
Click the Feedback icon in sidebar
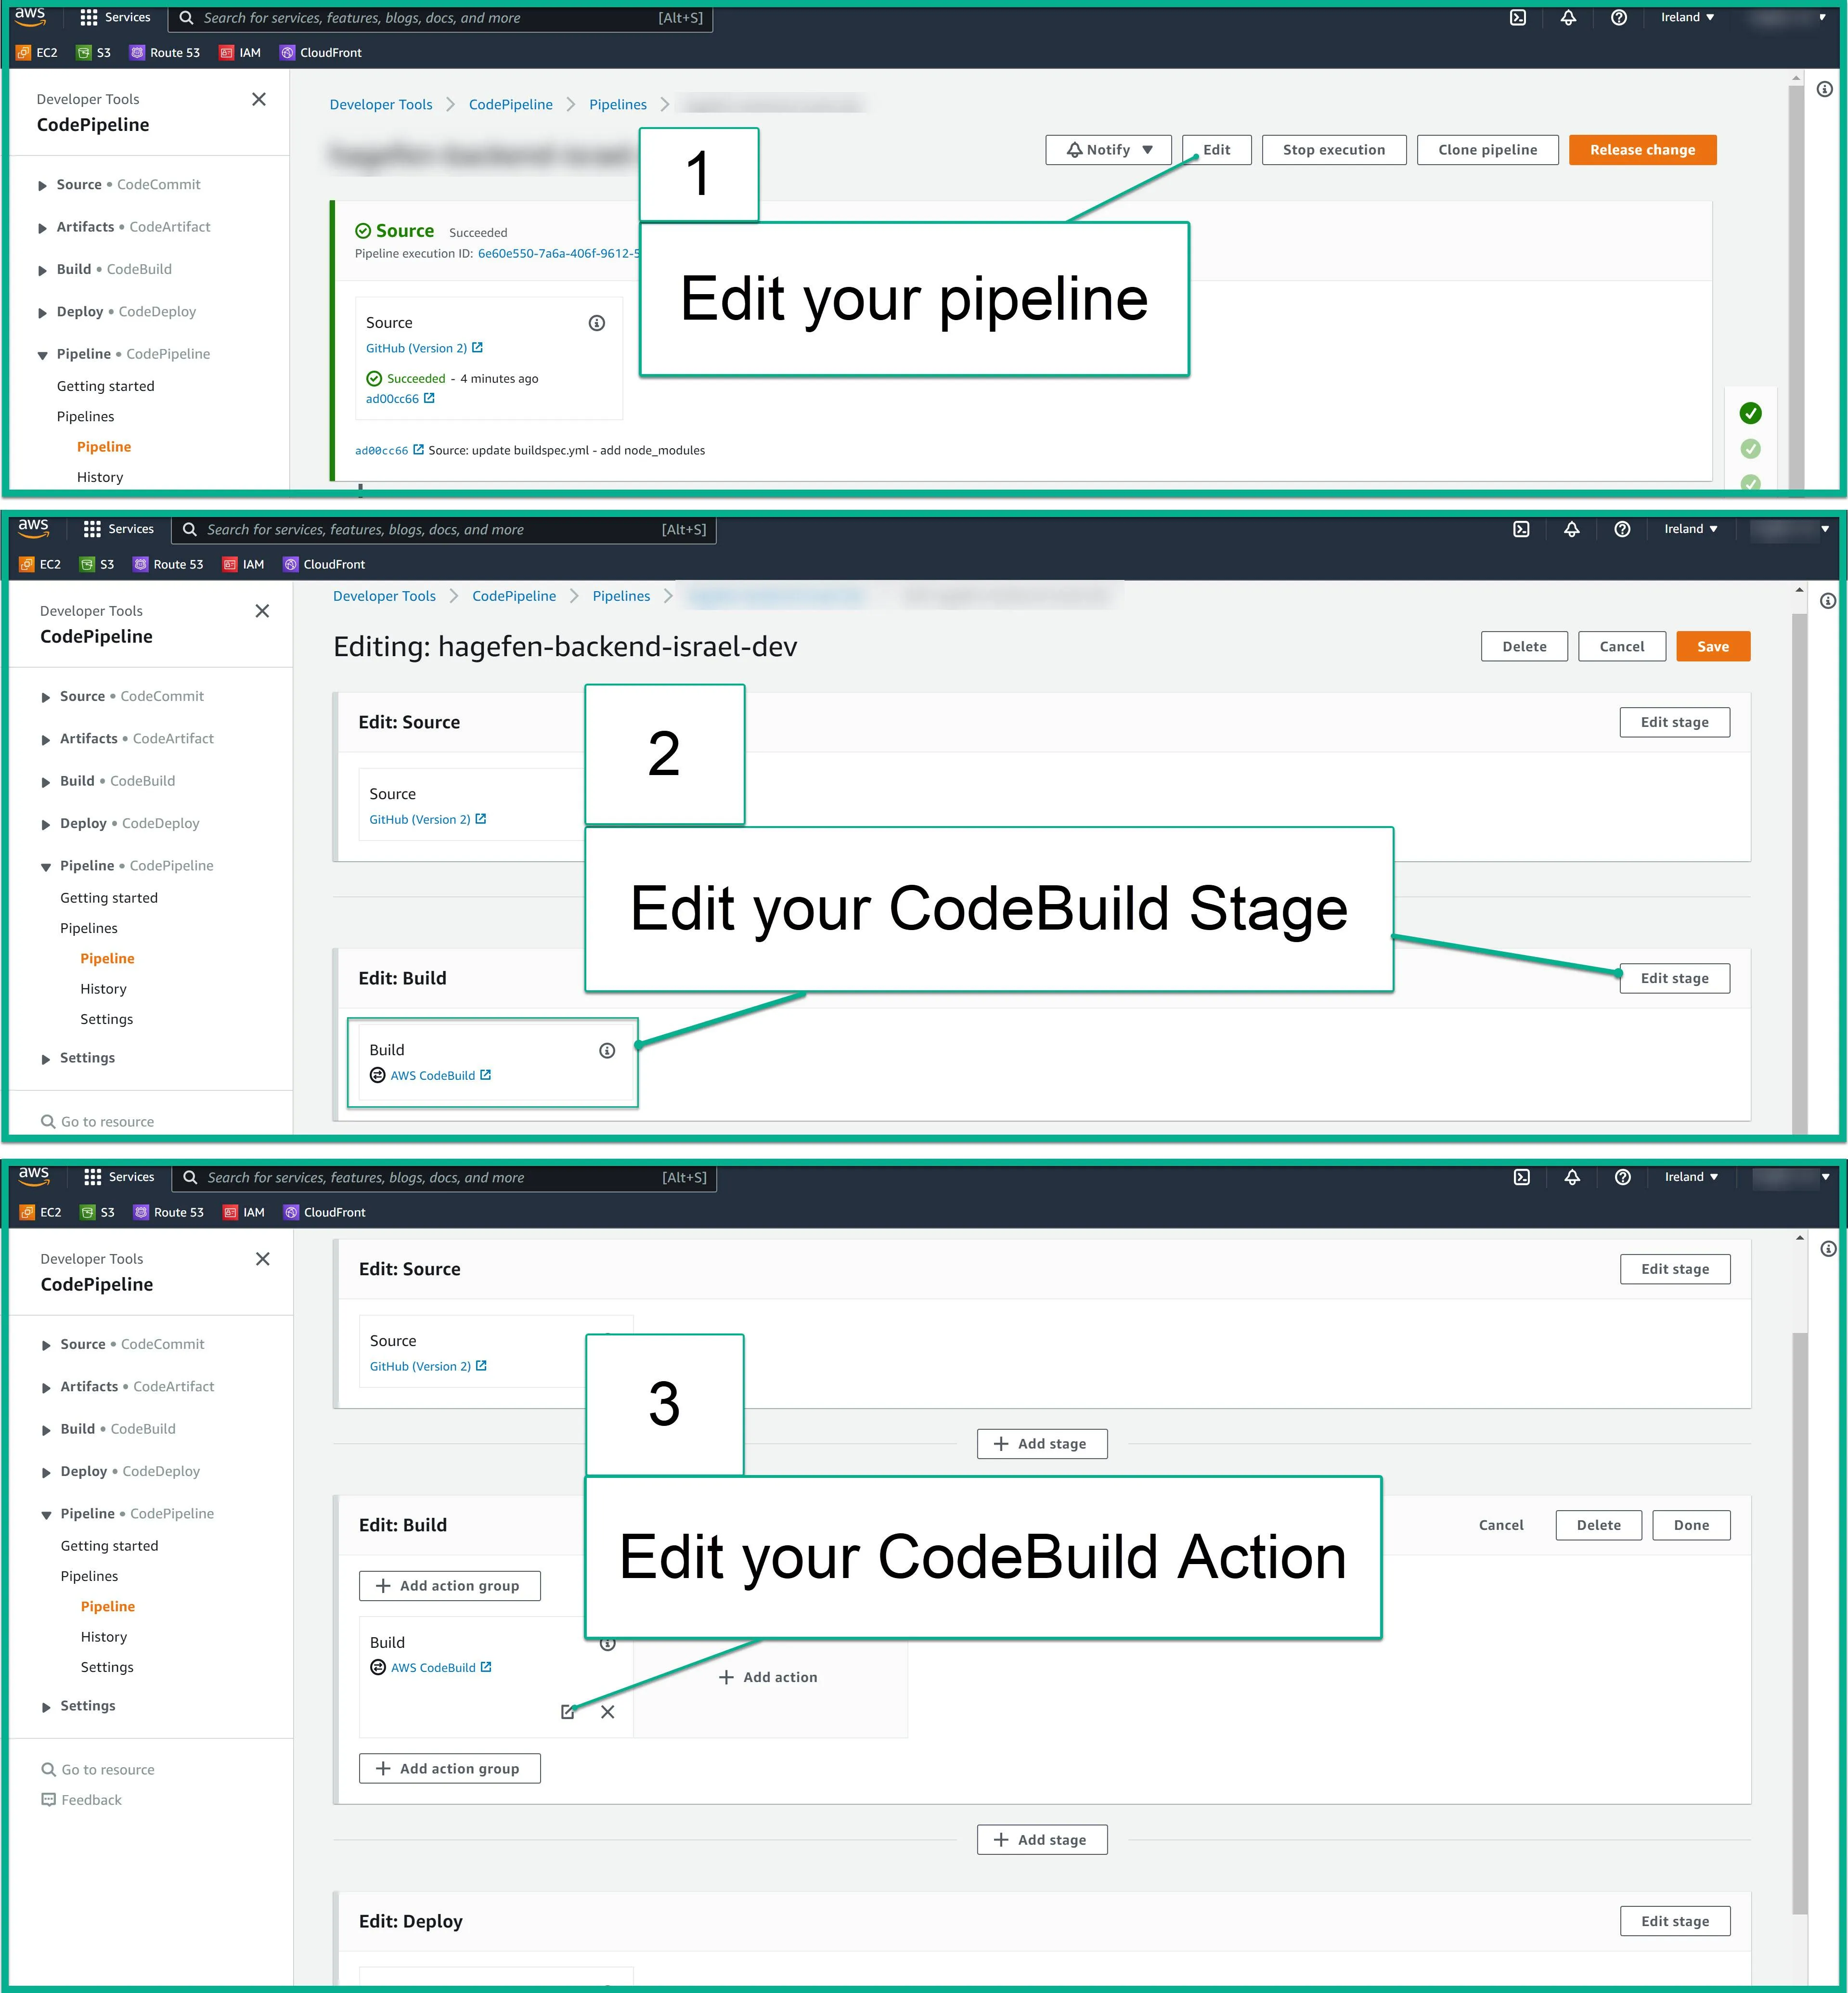[48, 1799]
